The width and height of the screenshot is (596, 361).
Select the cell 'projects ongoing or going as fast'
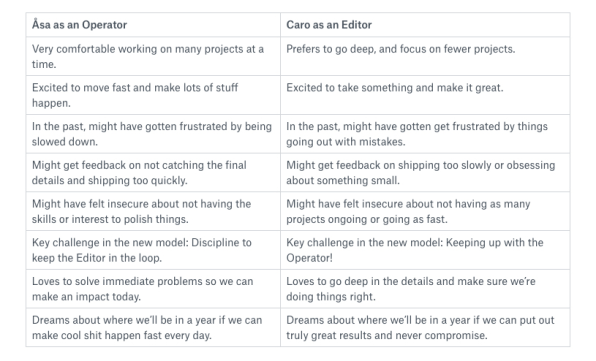tap(425, 211)
